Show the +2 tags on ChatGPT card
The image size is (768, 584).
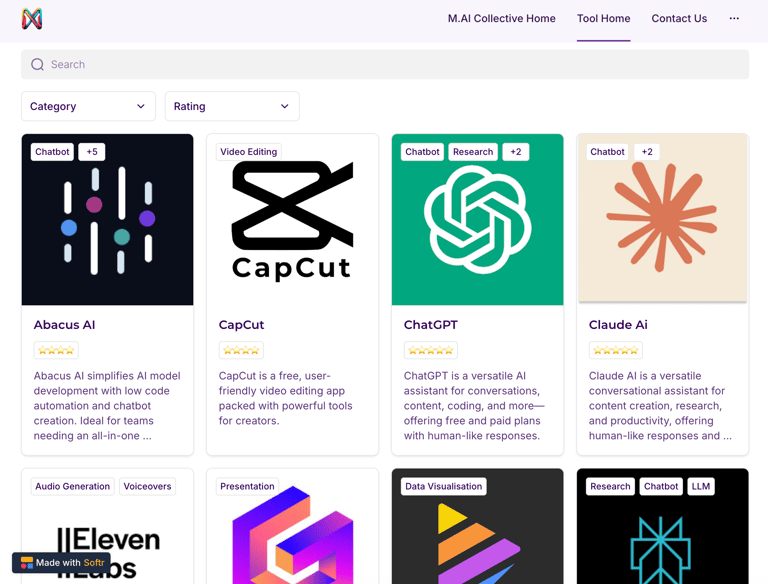[516, 152]
